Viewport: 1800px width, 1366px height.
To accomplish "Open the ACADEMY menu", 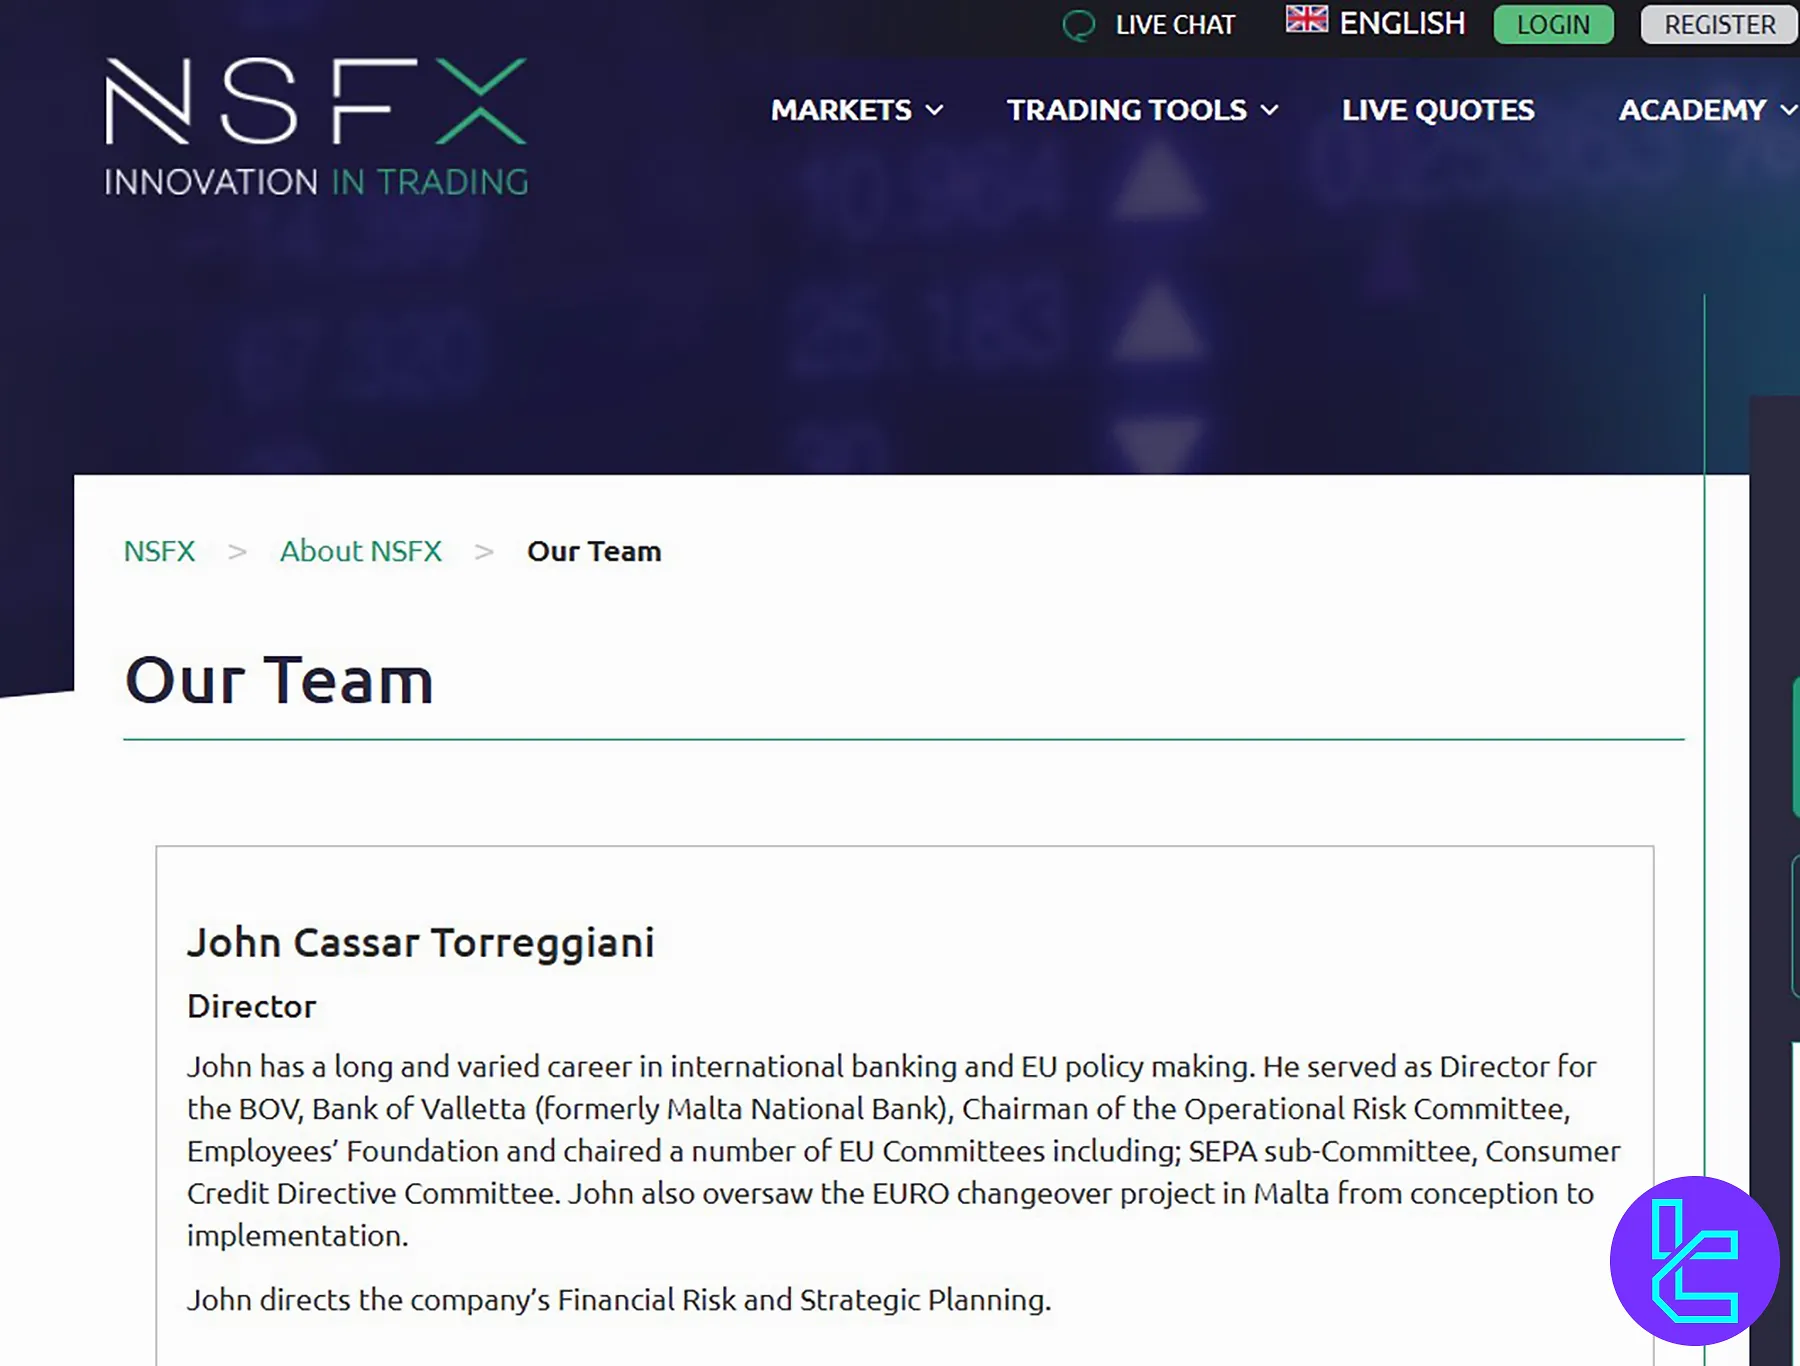I will point(1692,110).
